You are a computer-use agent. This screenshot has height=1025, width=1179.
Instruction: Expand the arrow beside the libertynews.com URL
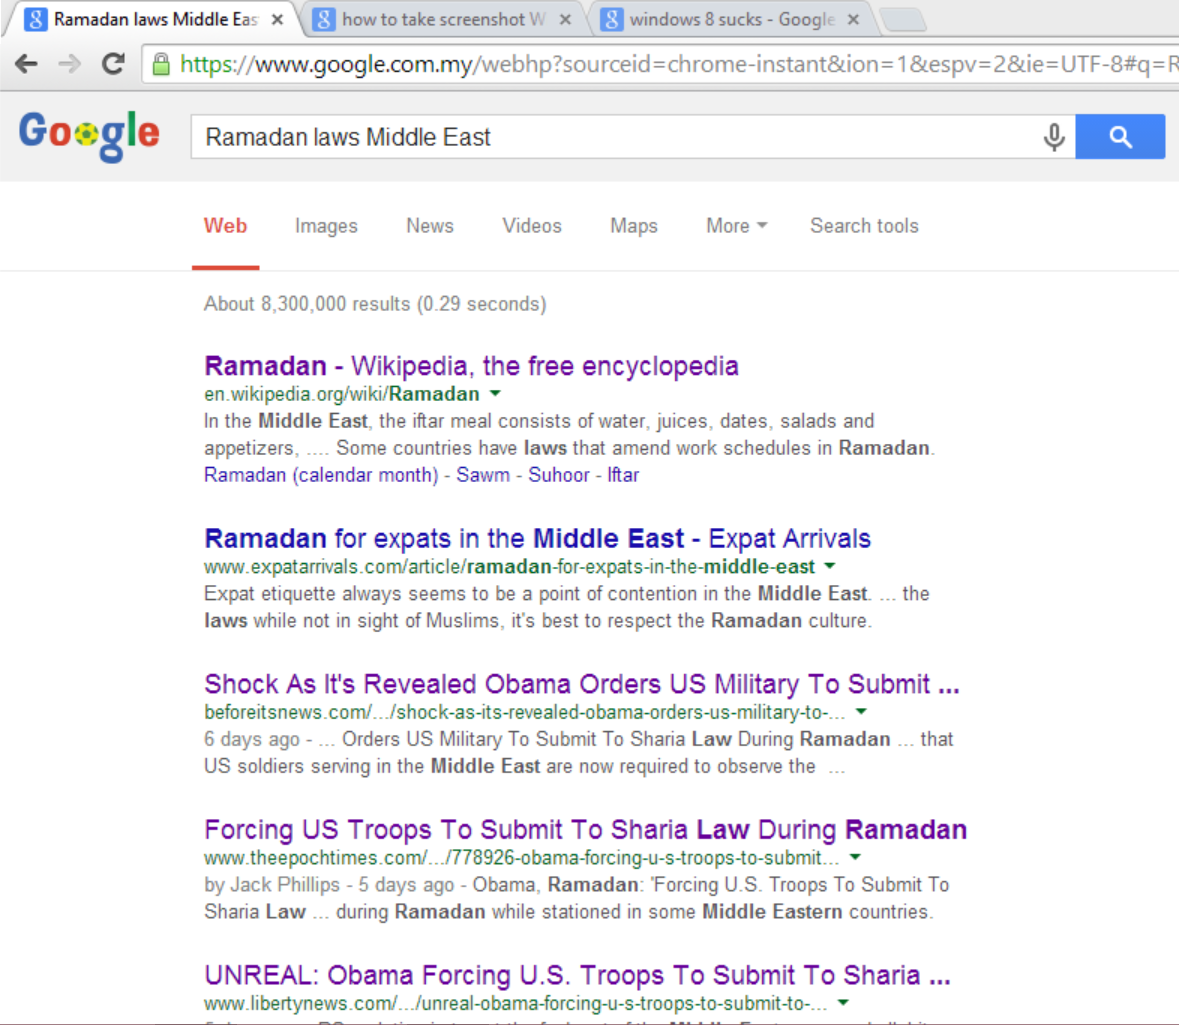844,1002
